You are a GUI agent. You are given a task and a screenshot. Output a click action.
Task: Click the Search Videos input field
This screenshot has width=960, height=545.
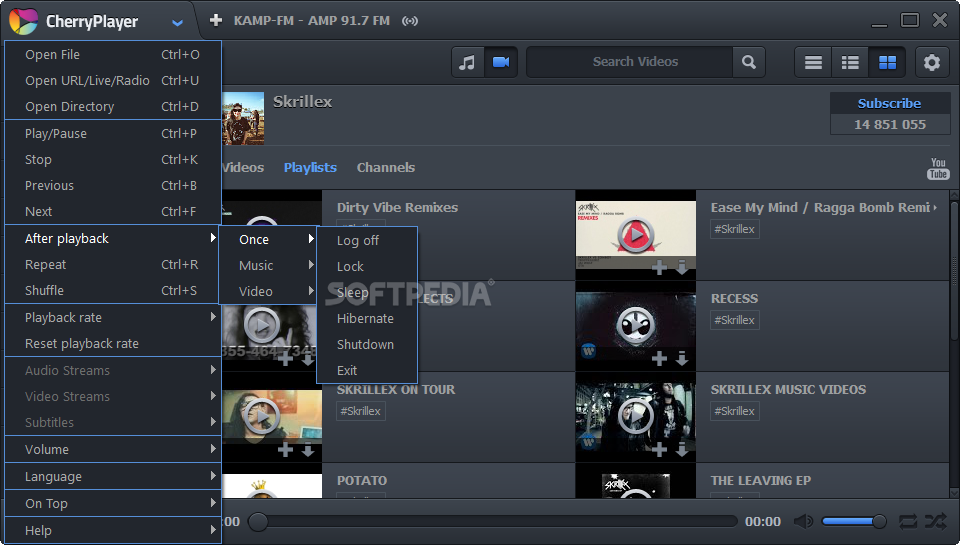(x=630, y=62)
